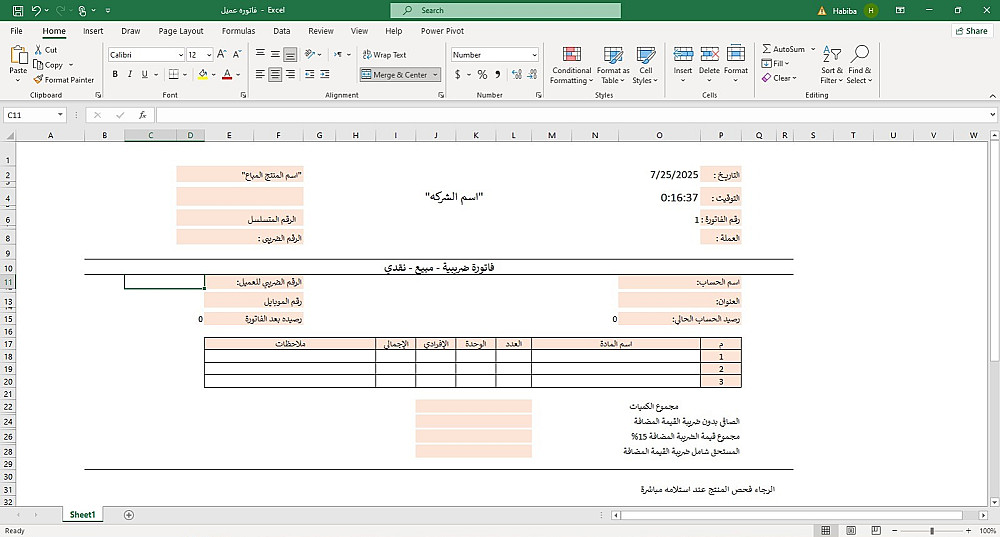Expand the Number format dropdown
The image size is (1000, 537).
pyautogui.click(x=534, y=55)
